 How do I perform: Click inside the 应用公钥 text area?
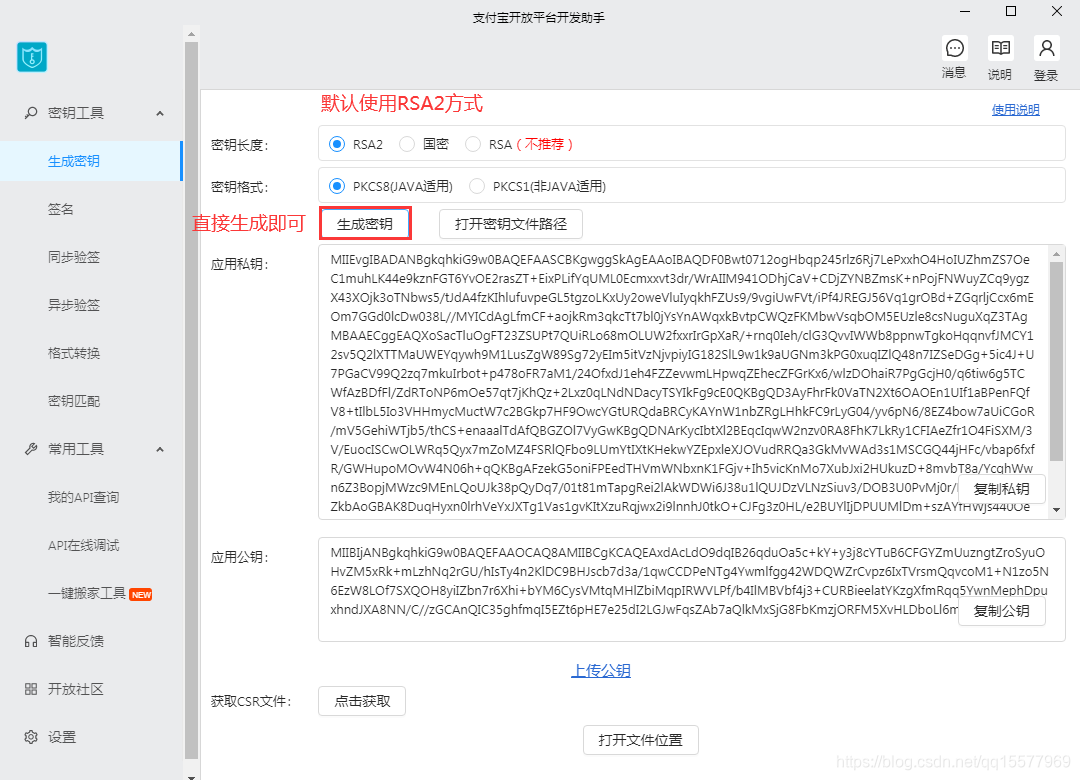click(692, 590)
